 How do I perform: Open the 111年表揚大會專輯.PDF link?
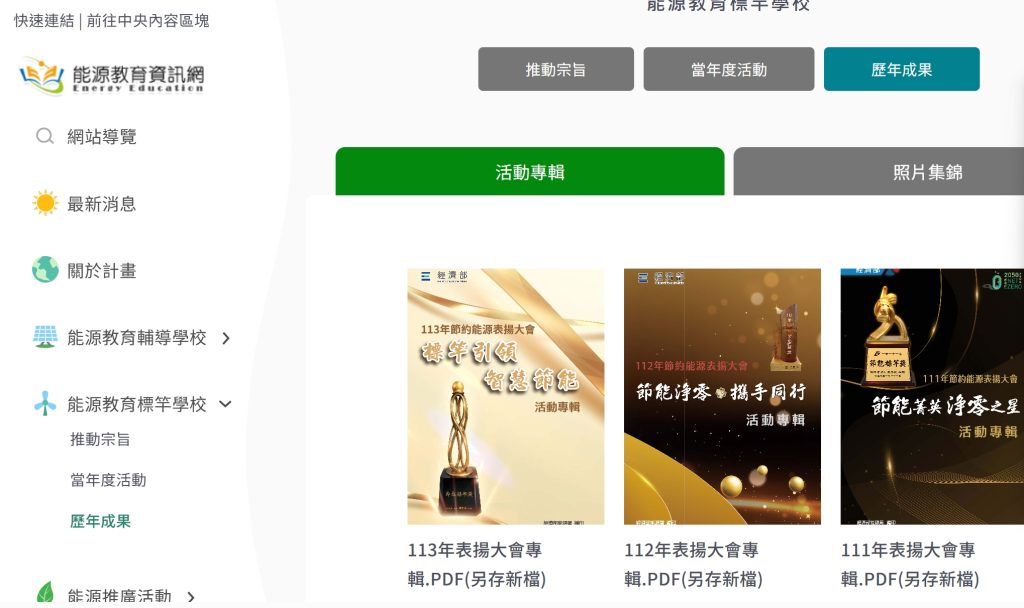coord(910,564)
